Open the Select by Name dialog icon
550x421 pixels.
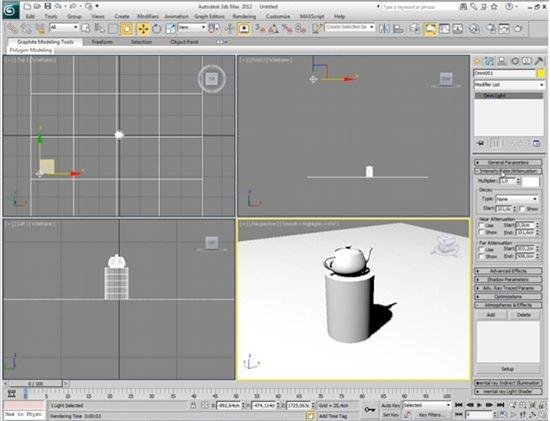[99, 28]
